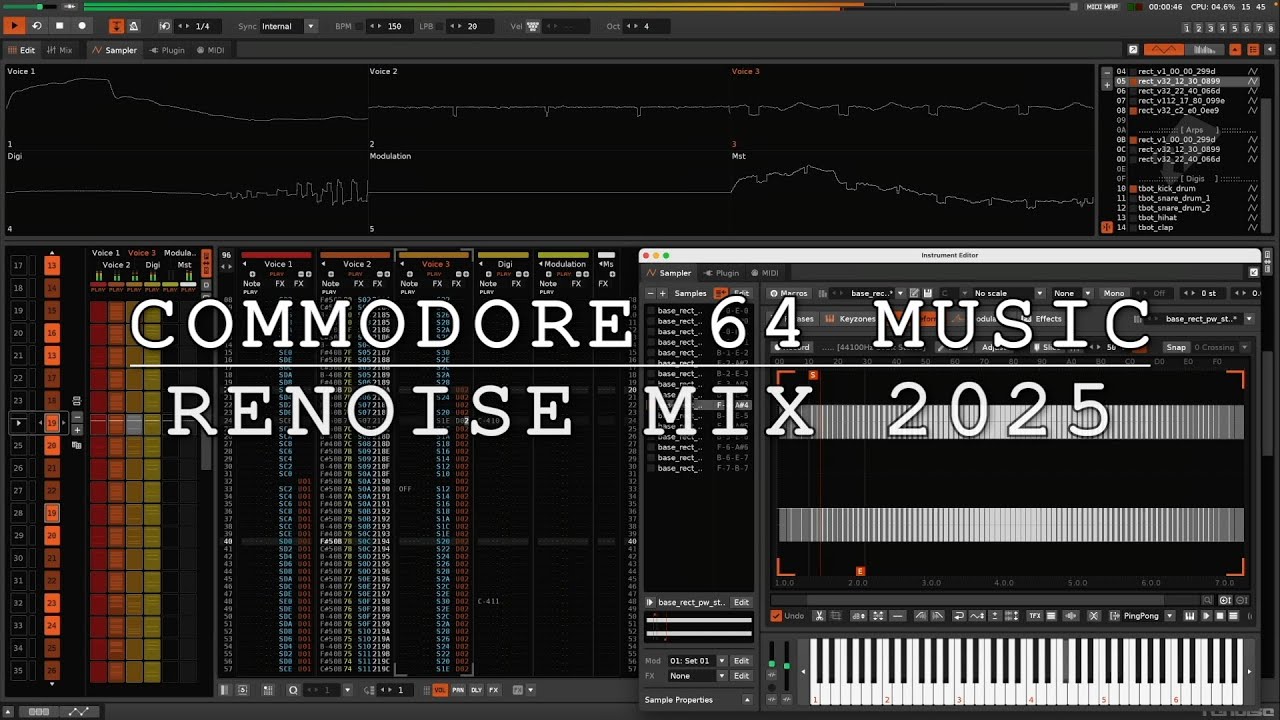This screenshot has height=720, width=1280.
Task: Click the sample editor stop icon
Action: pyautogui.click(x=1220, y=616)
